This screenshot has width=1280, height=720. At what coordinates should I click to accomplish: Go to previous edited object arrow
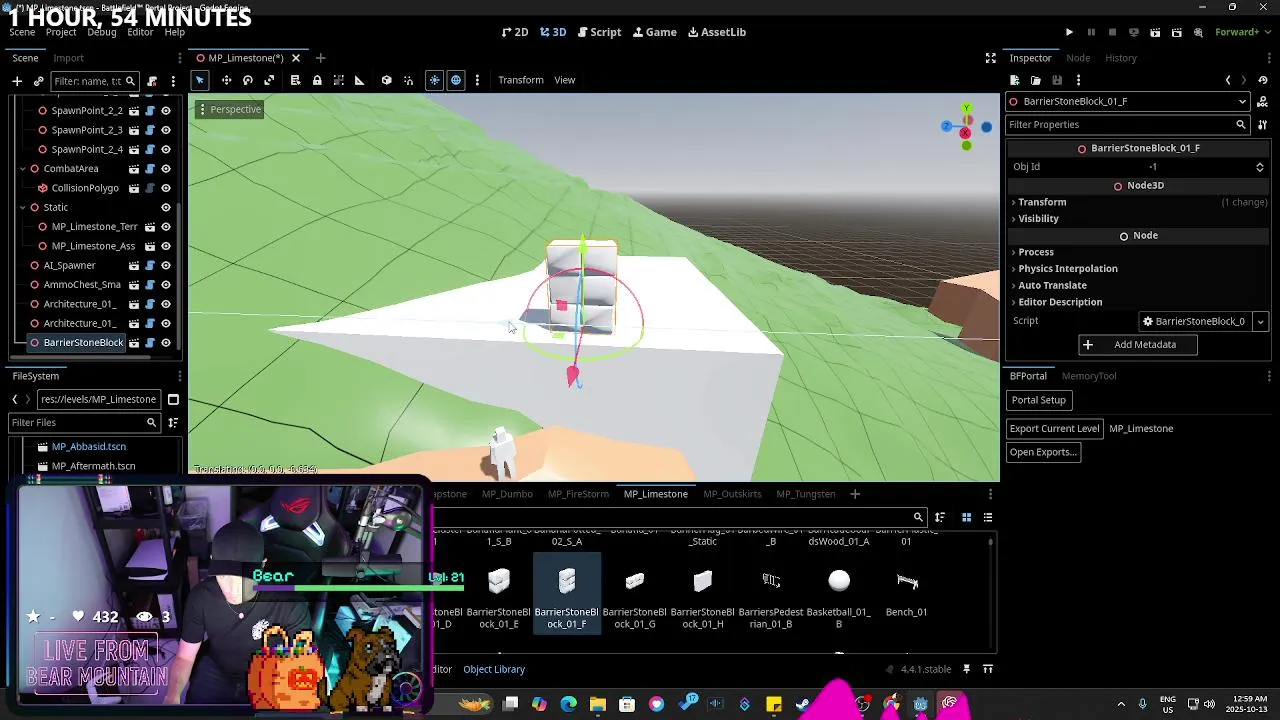(x=1228, y=80)
